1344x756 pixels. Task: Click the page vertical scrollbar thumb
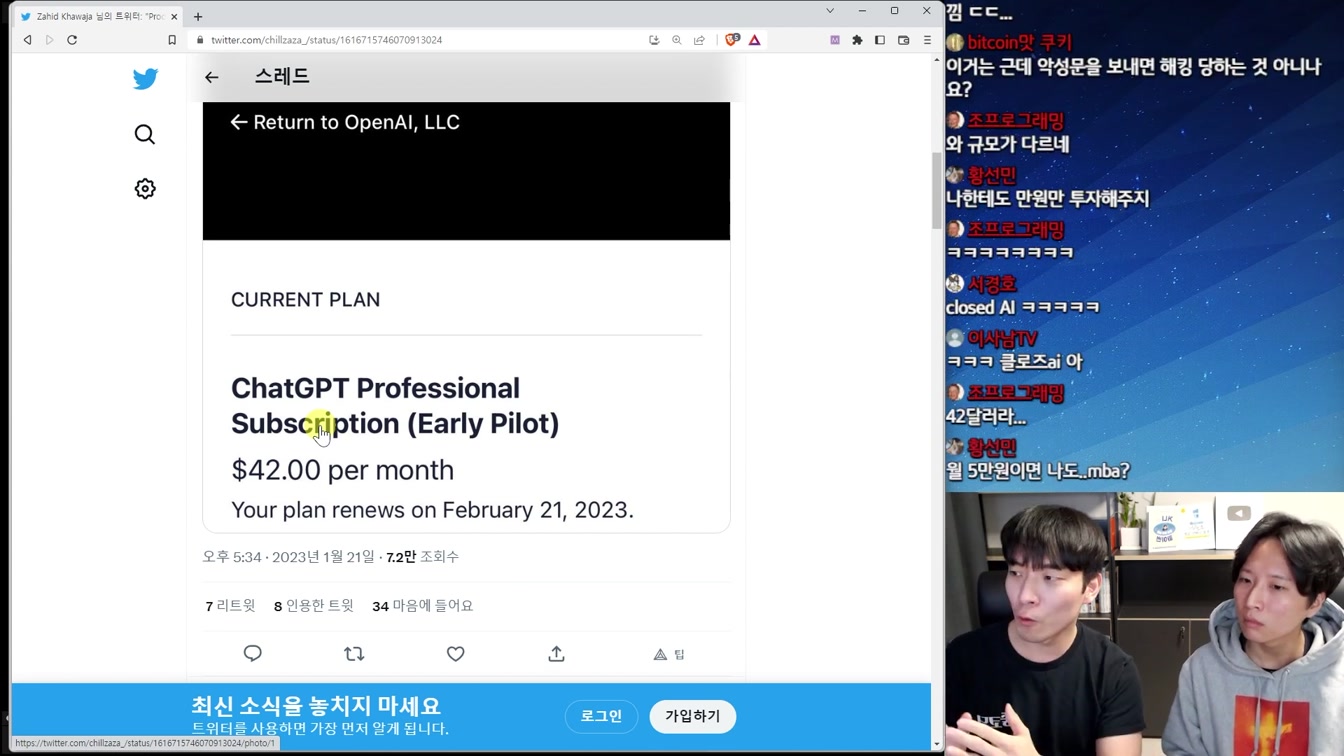pyautogui.click(x=937, y=190)
